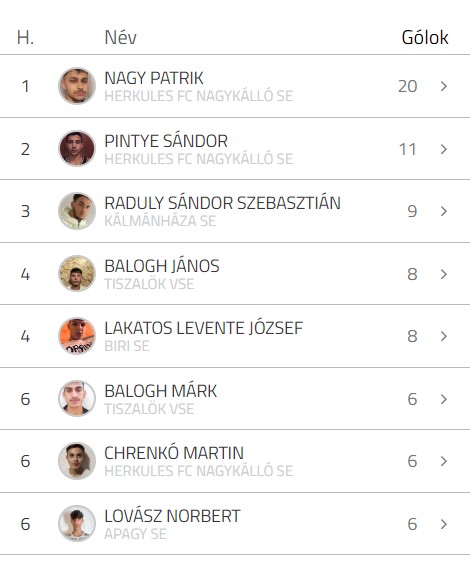Open the CHRENKÓ MARTIN player link
The height and width of the screenshot is (565, 470).
174,453
